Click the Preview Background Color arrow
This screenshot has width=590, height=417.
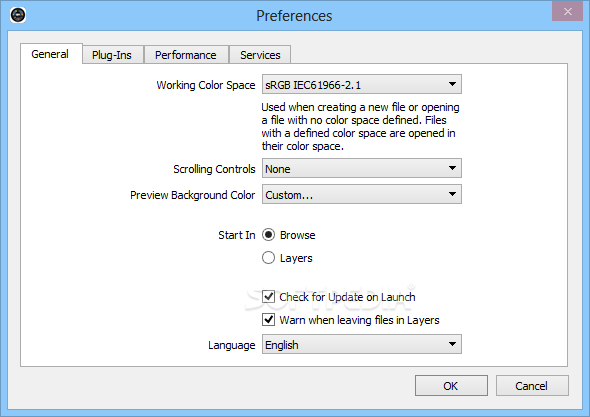tap(452, 194)
